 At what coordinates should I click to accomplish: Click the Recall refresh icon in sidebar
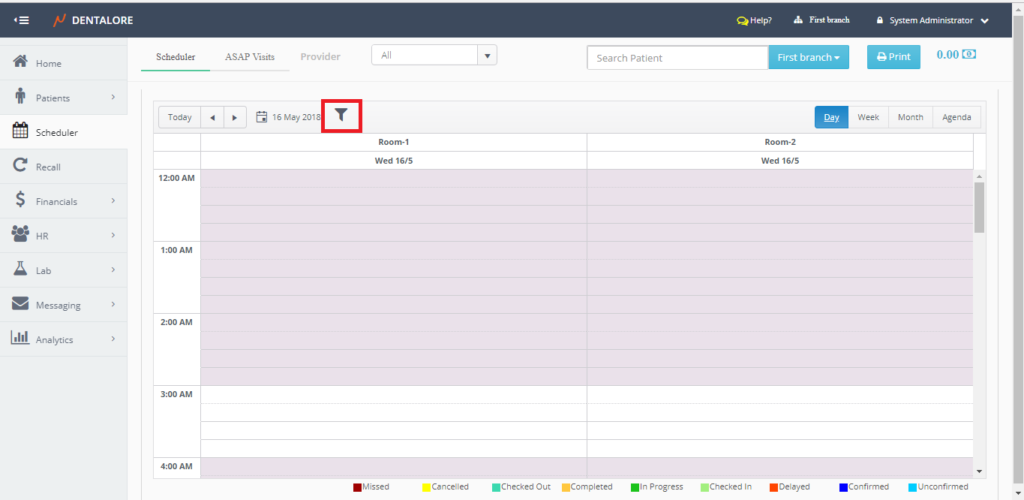[19, 166]
